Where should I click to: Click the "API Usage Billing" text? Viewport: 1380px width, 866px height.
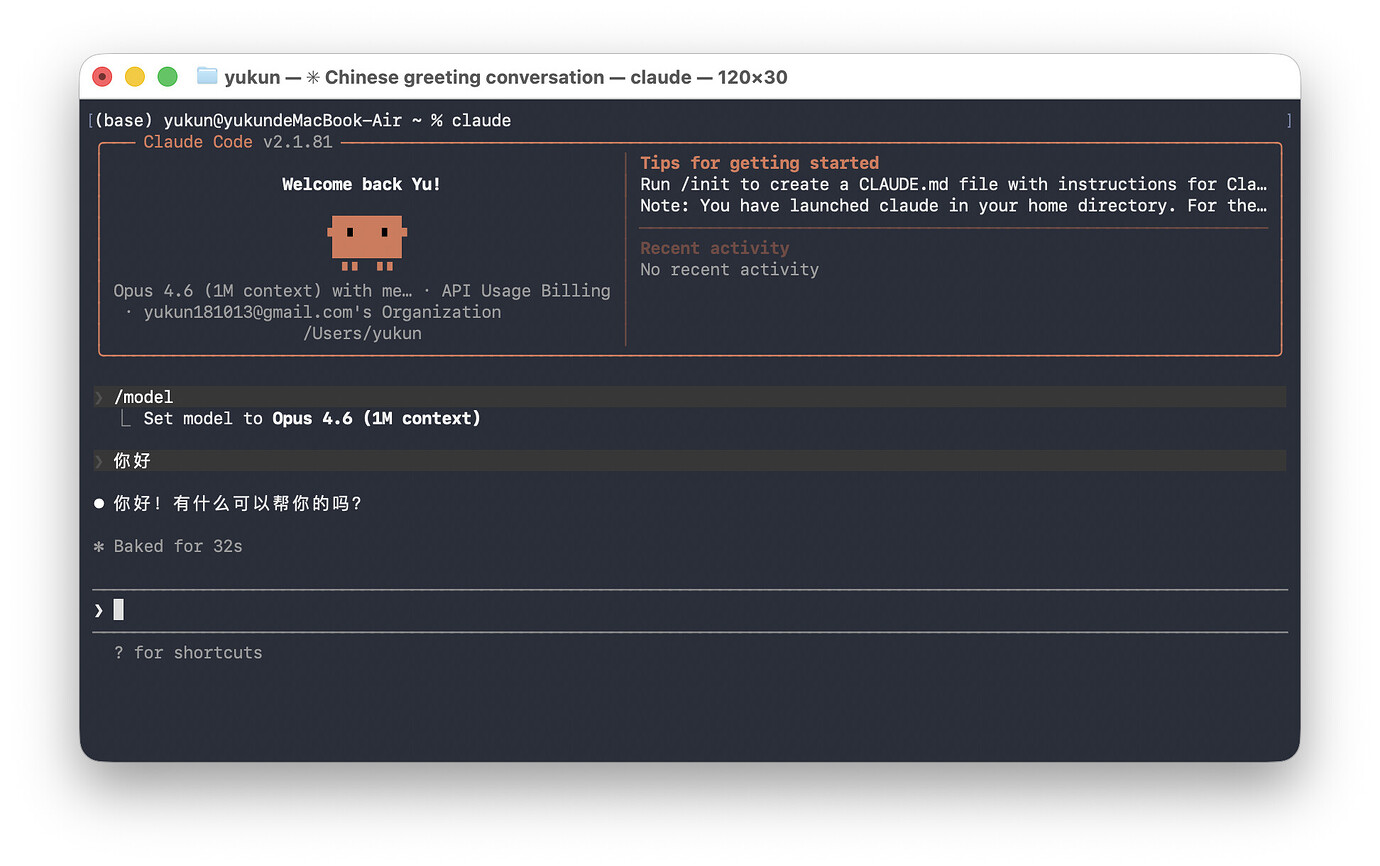coord(526,291)
